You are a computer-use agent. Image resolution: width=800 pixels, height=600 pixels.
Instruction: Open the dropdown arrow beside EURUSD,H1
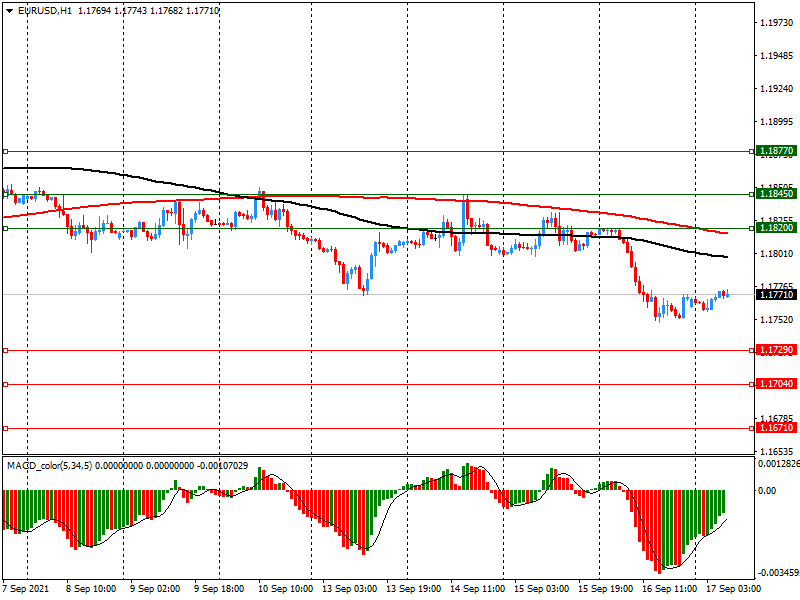(9, 11)
